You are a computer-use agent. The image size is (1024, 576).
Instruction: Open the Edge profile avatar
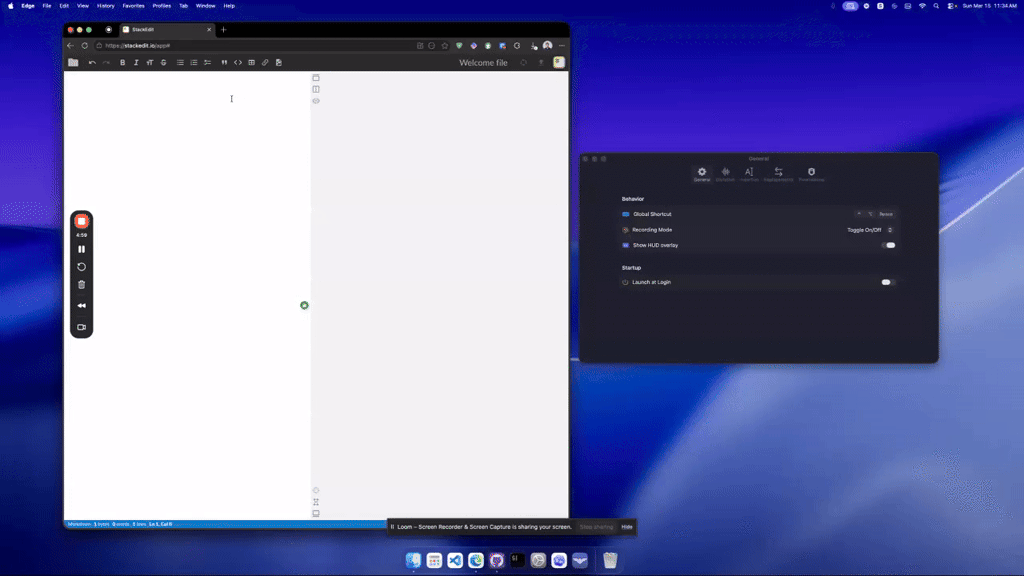click(547, 46)
